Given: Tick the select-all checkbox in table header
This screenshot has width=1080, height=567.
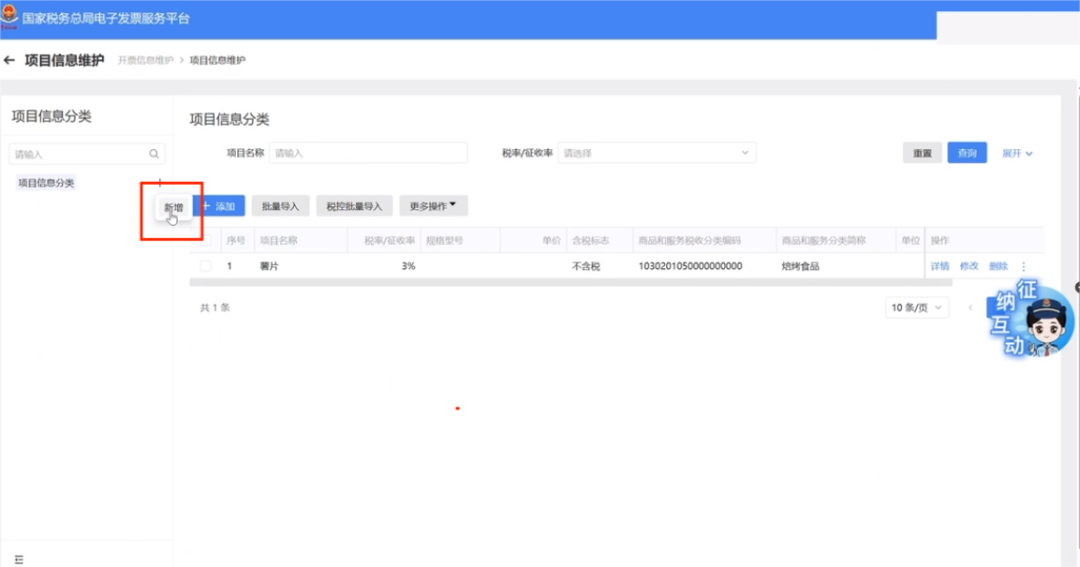Looking at the screenshot, I should (x=205, y=240).
